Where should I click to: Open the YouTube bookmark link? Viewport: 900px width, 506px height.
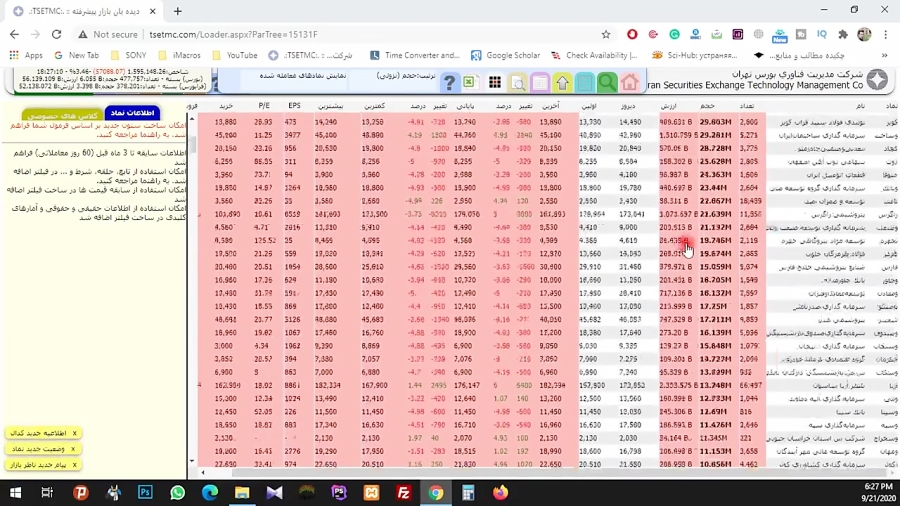tap(241, 56)
